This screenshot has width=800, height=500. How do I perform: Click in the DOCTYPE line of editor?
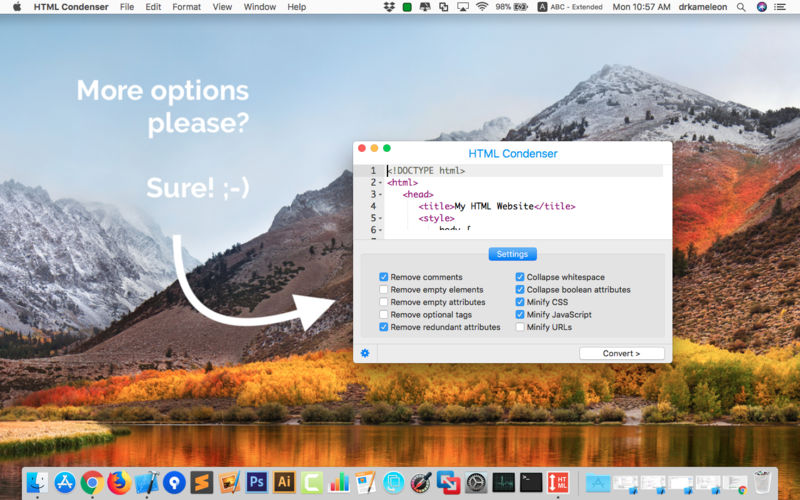pos(523,170)
